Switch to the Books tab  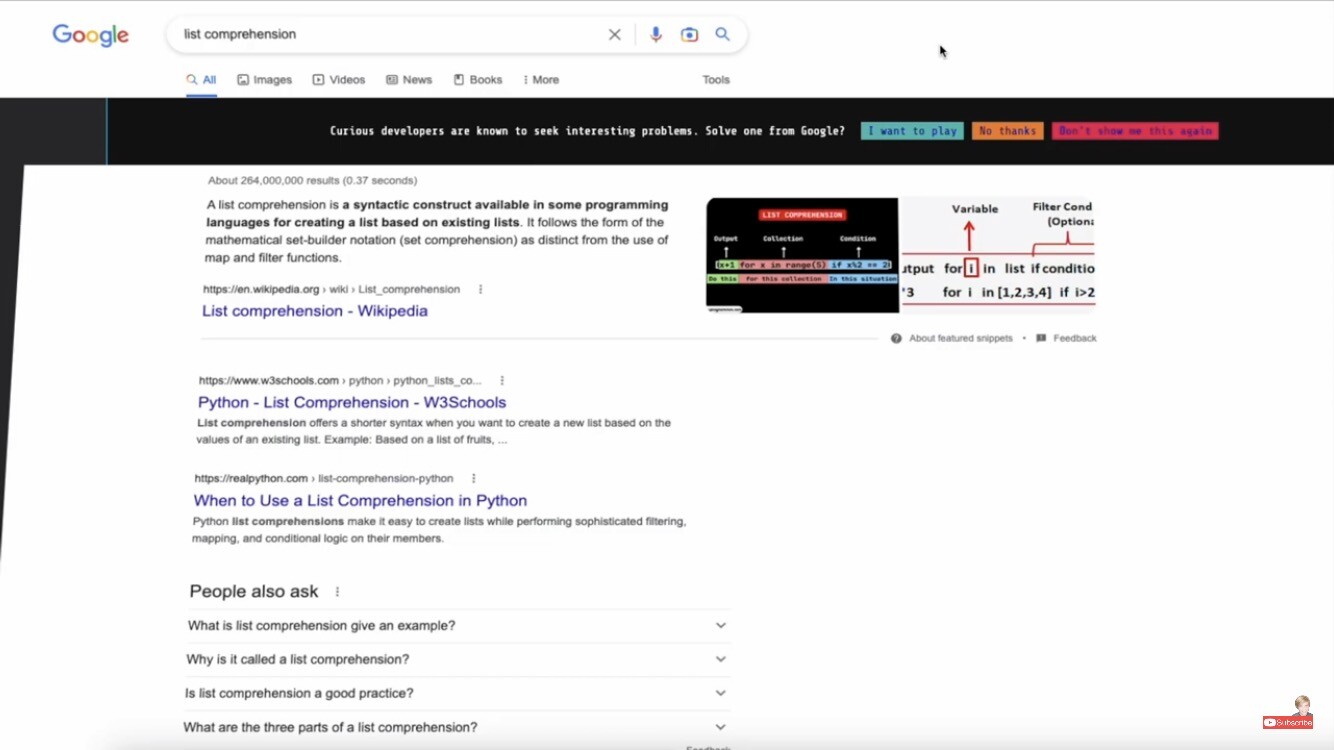(x=478, y=80)
